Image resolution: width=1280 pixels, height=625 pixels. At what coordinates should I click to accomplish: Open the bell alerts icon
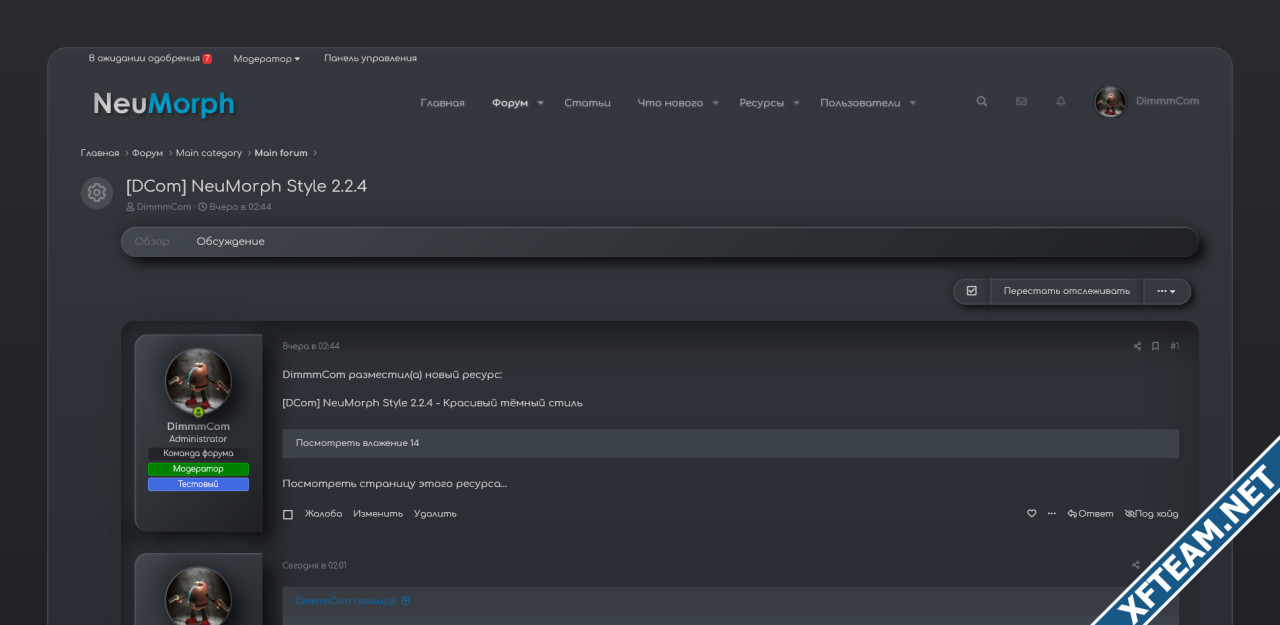click(1061, 101)
